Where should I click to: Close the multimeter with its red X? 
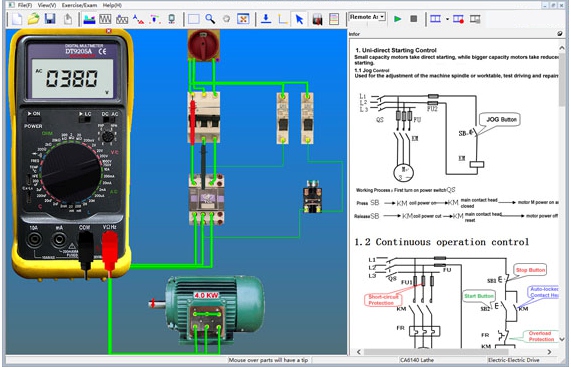[109, 31]
